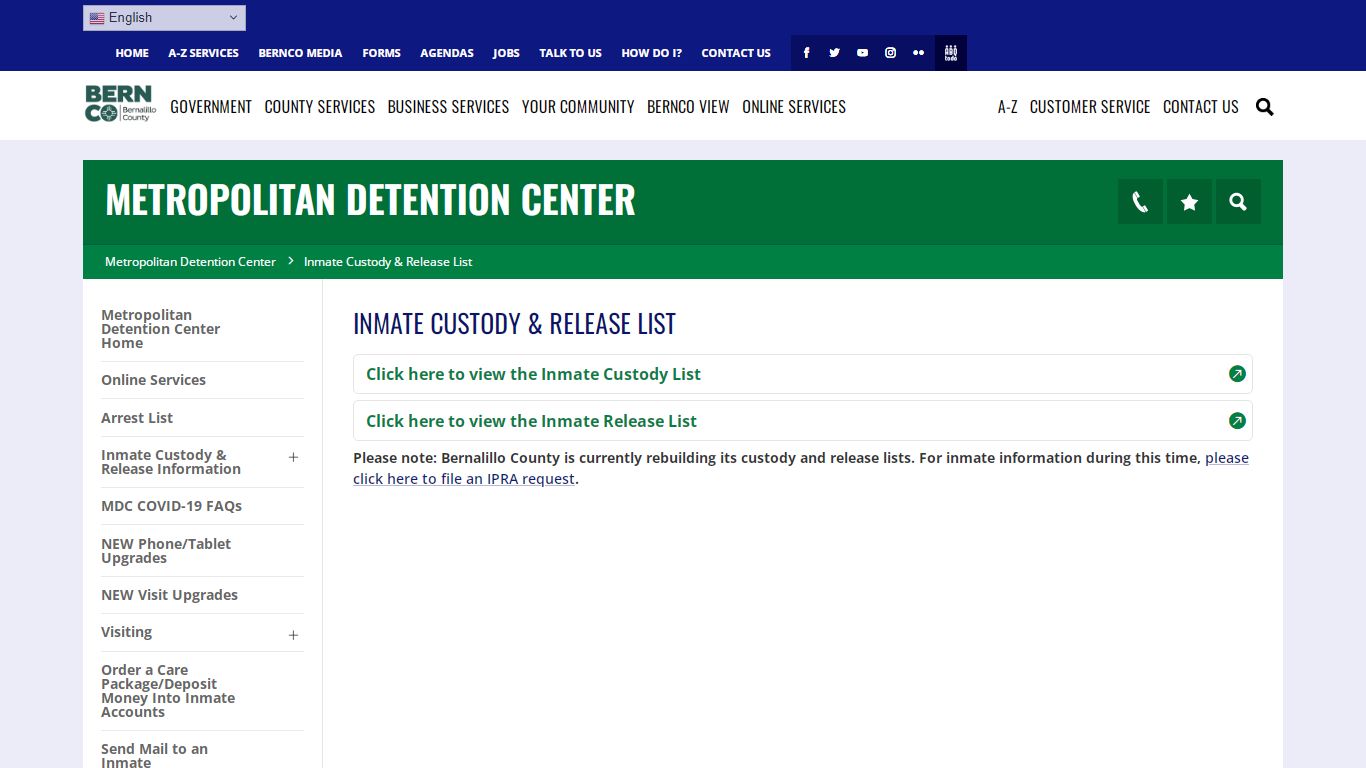The image size is (1366, 768).
Task: Open the Instagram social icon
Action: click(x=890, y=53)
